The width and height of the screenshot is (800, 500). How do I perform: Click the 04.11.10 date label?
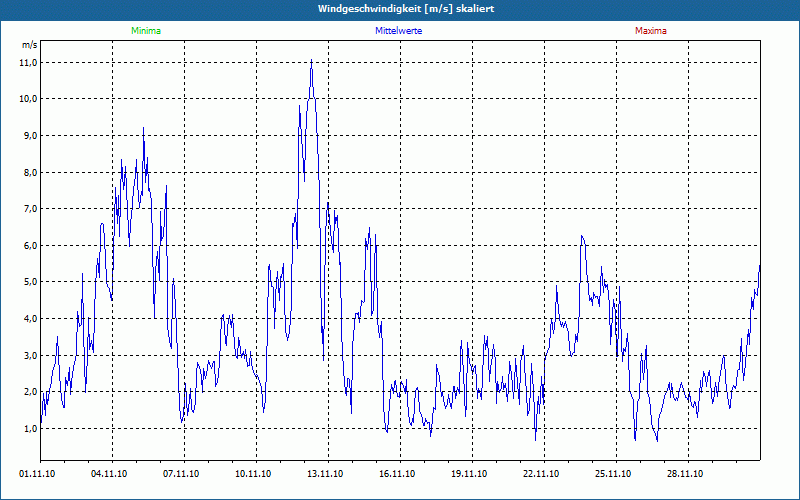(109, 474)
